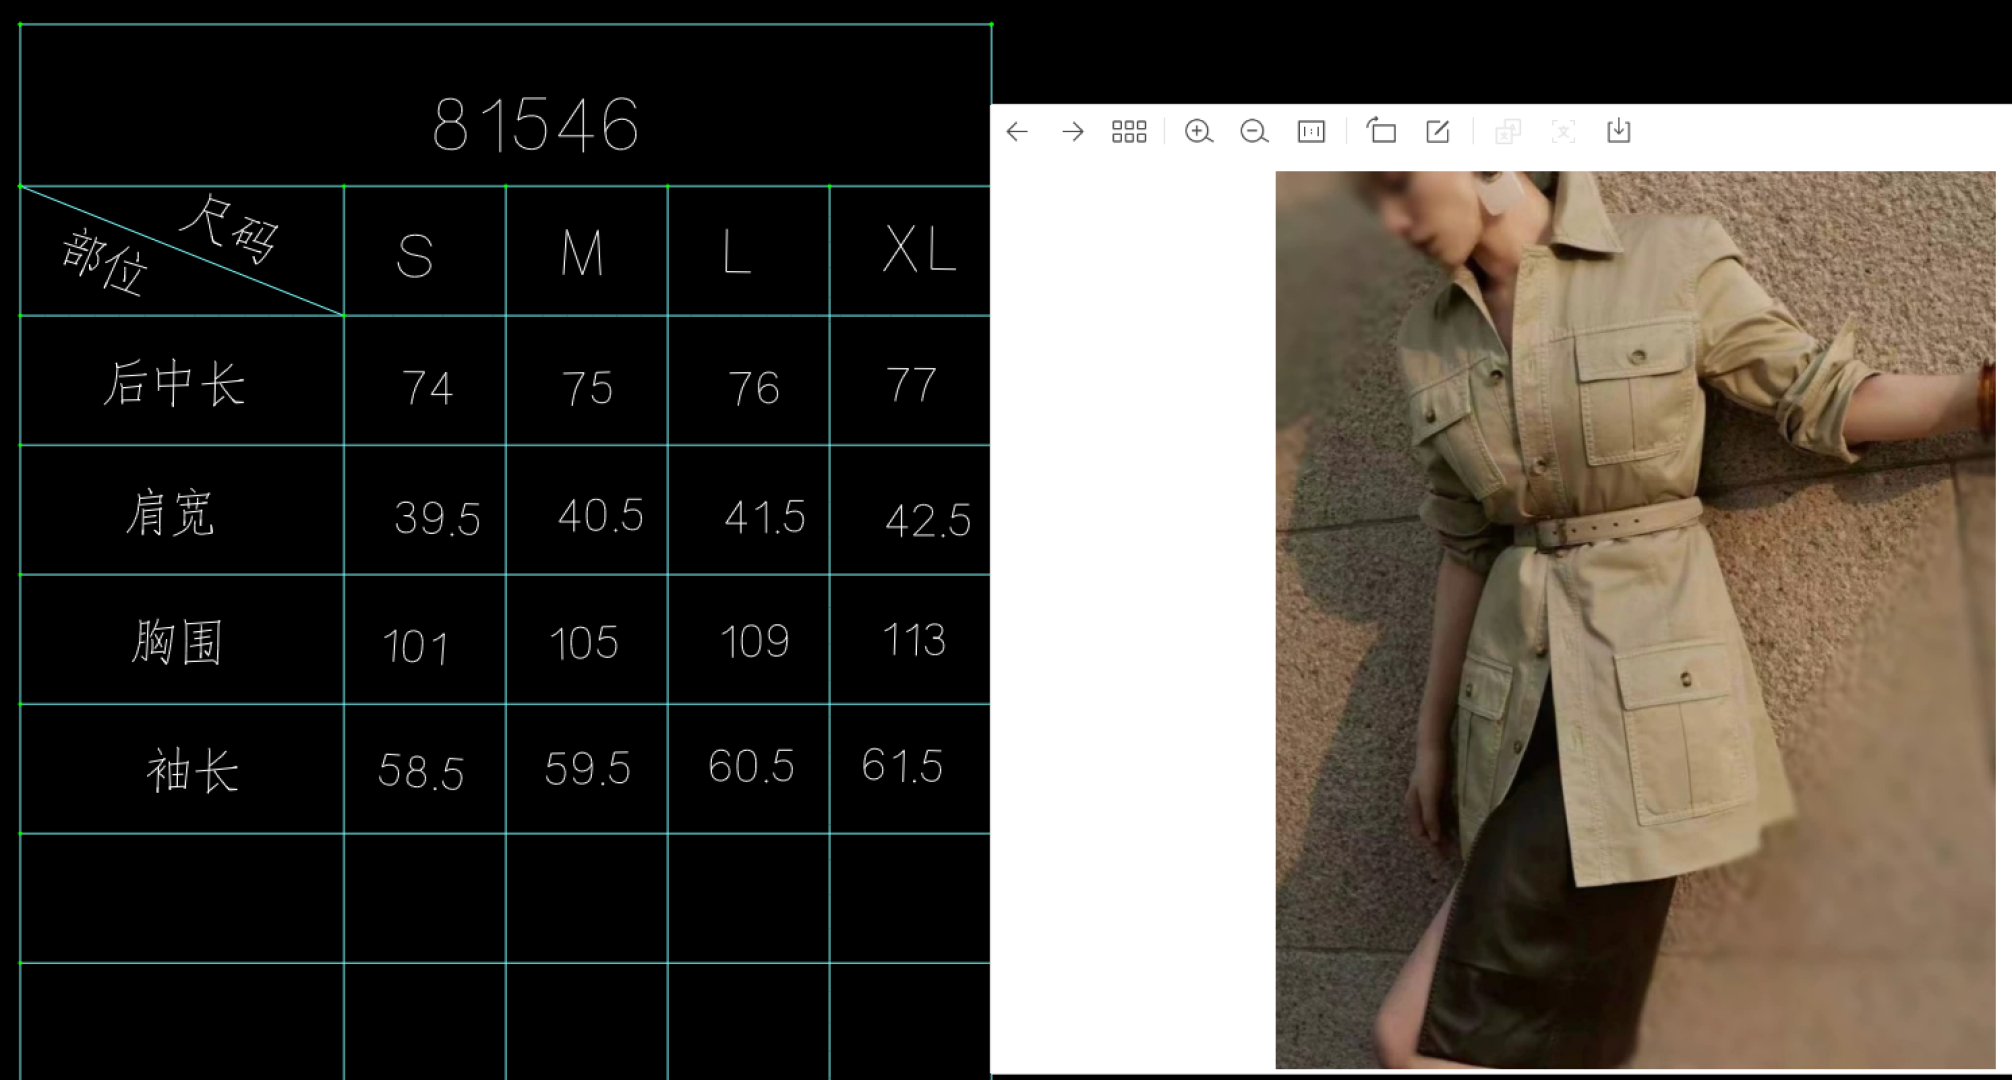Select the L size column header
Screen dimensions: 2012x1080
pyautogui.click(x=736, y=252)
